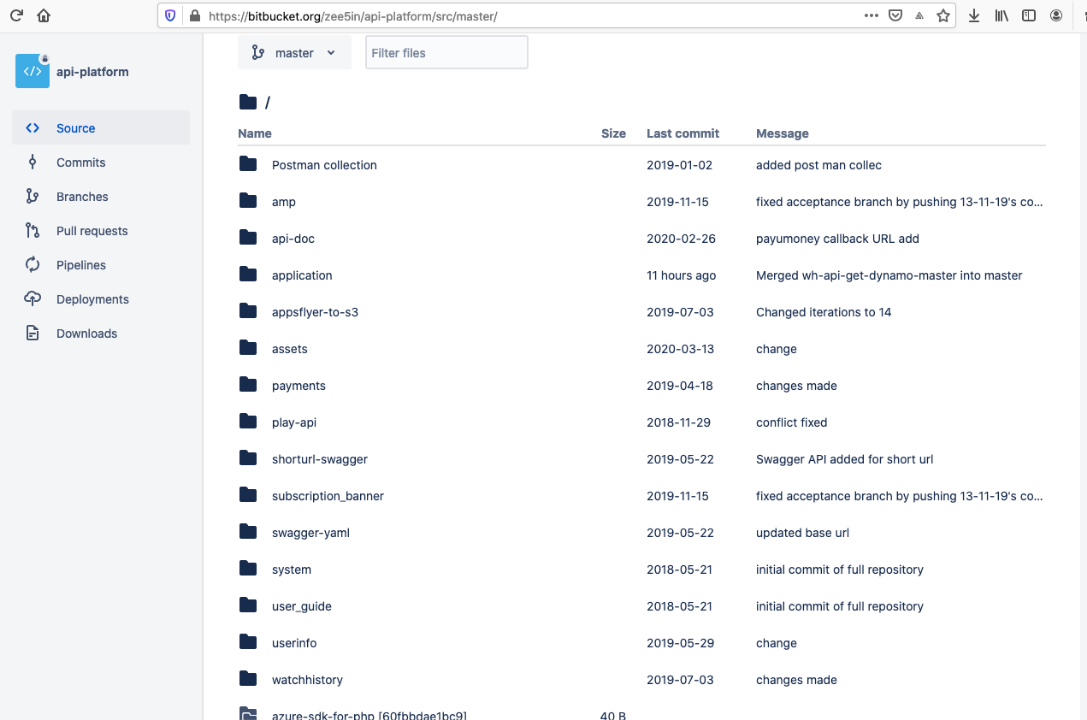This screenshot has height=720, width=1087.
Task: Select the browser address bar URL
Action: pos(500,16)
